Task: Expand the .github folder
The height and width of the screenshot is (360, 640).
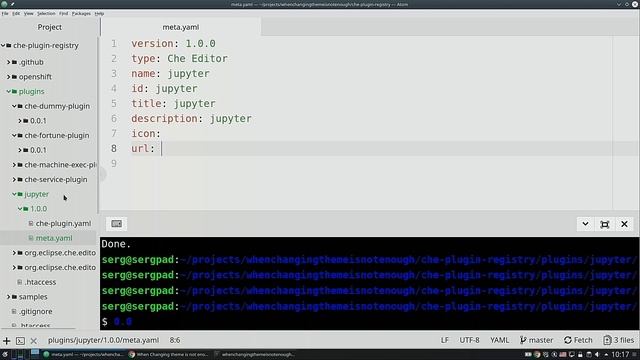Action: click(x=9, y=62)
